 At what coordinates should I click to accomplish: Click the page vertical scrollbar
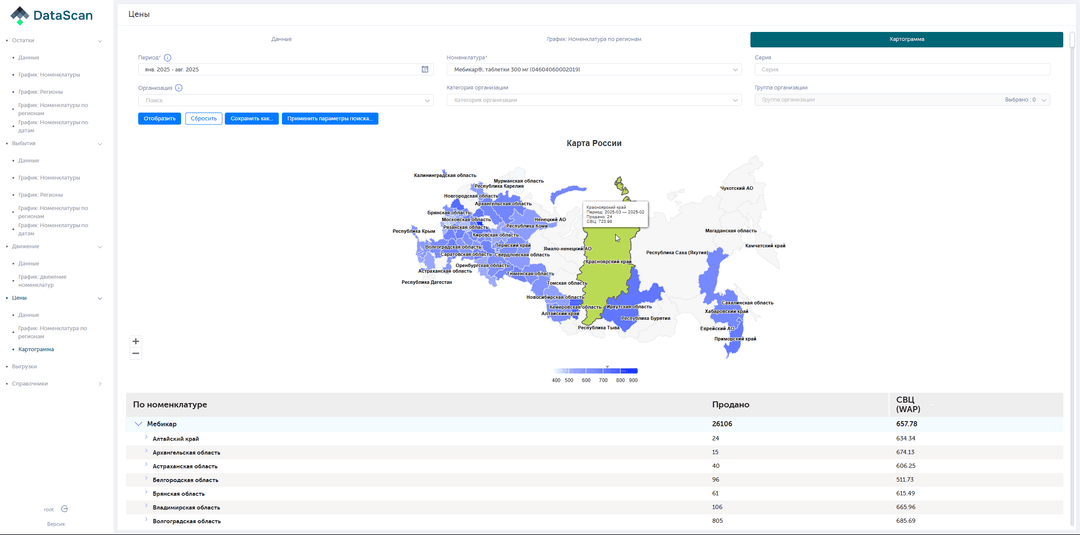point(1072,39)
